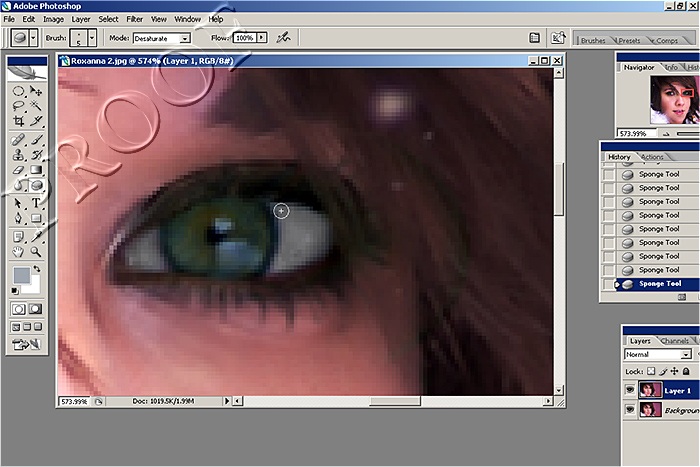The width and height of the screenshot is (700, 467).
Task: Select the Path Selection arrow tool
Action: (18, 204)
